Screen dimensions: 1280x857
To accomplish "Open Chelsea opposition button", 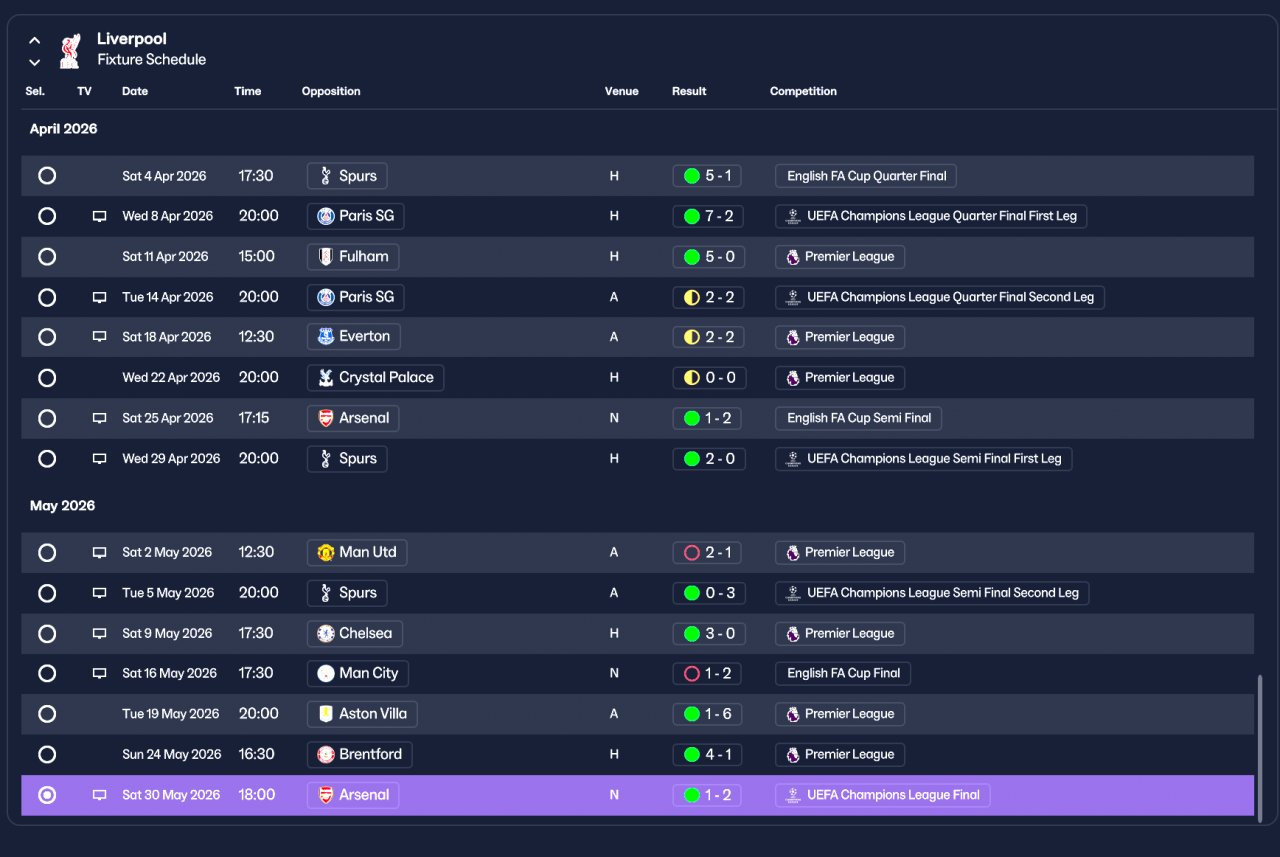I will point(355,633).
